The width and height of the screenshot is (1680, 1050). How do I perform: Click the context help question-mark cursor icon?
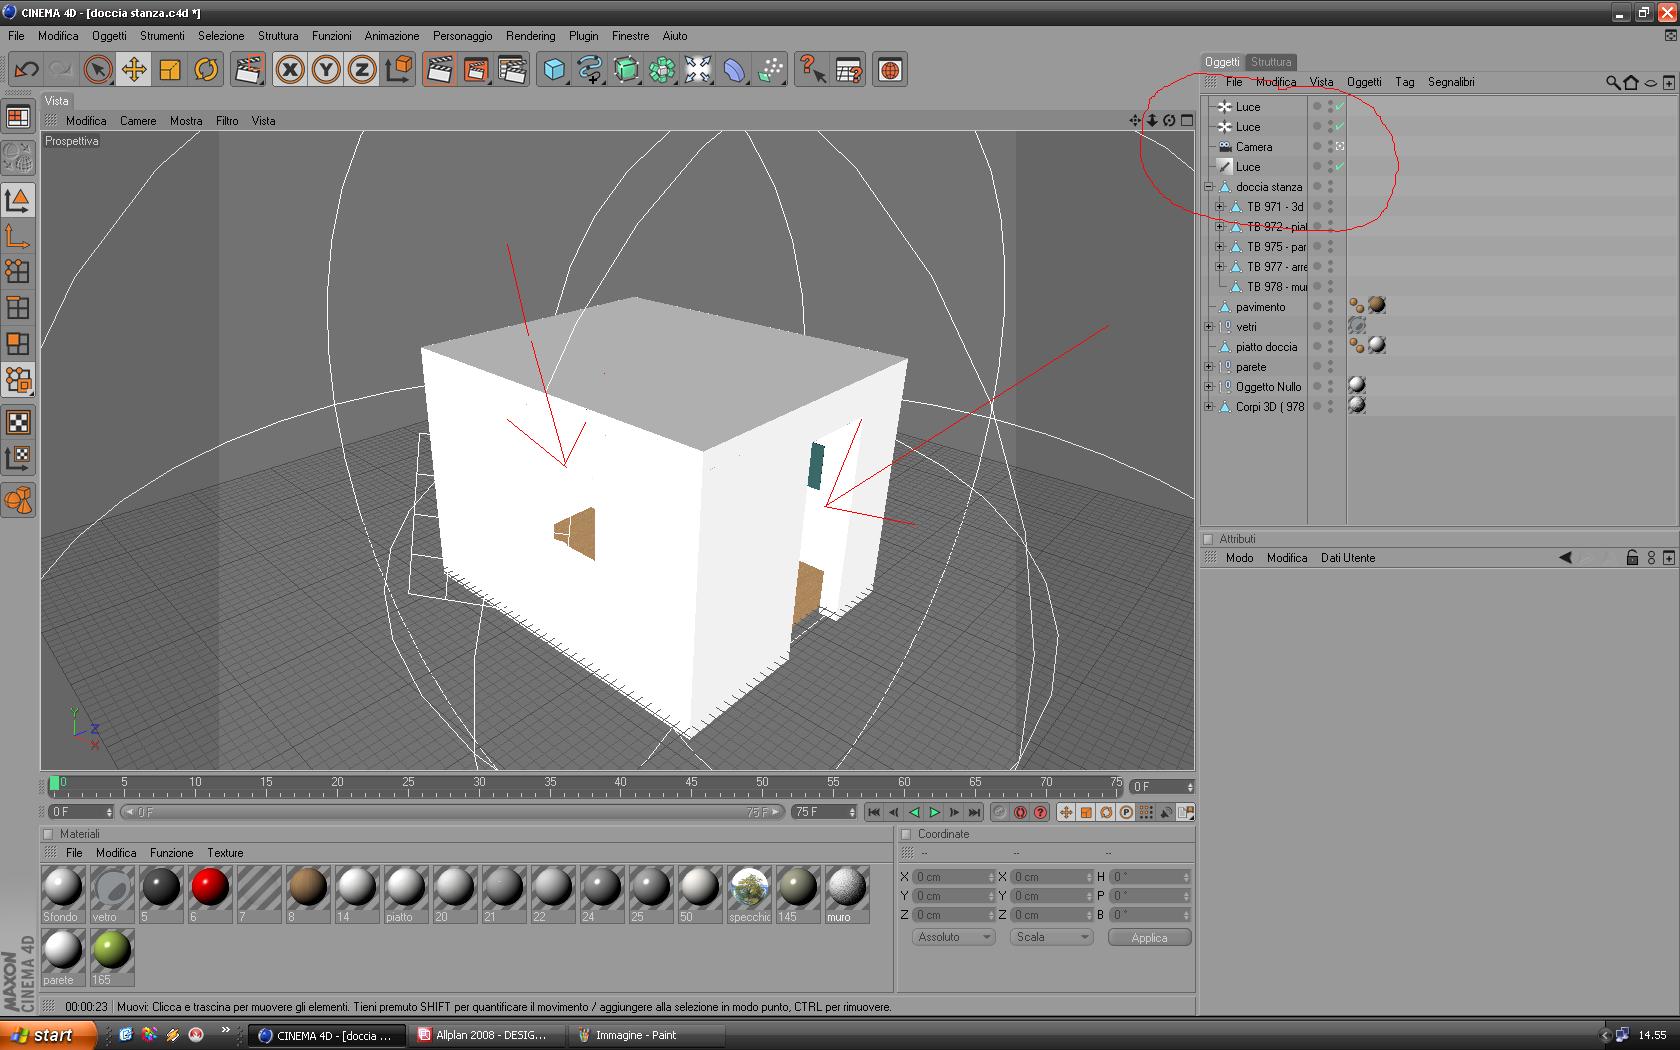(812, 70)
